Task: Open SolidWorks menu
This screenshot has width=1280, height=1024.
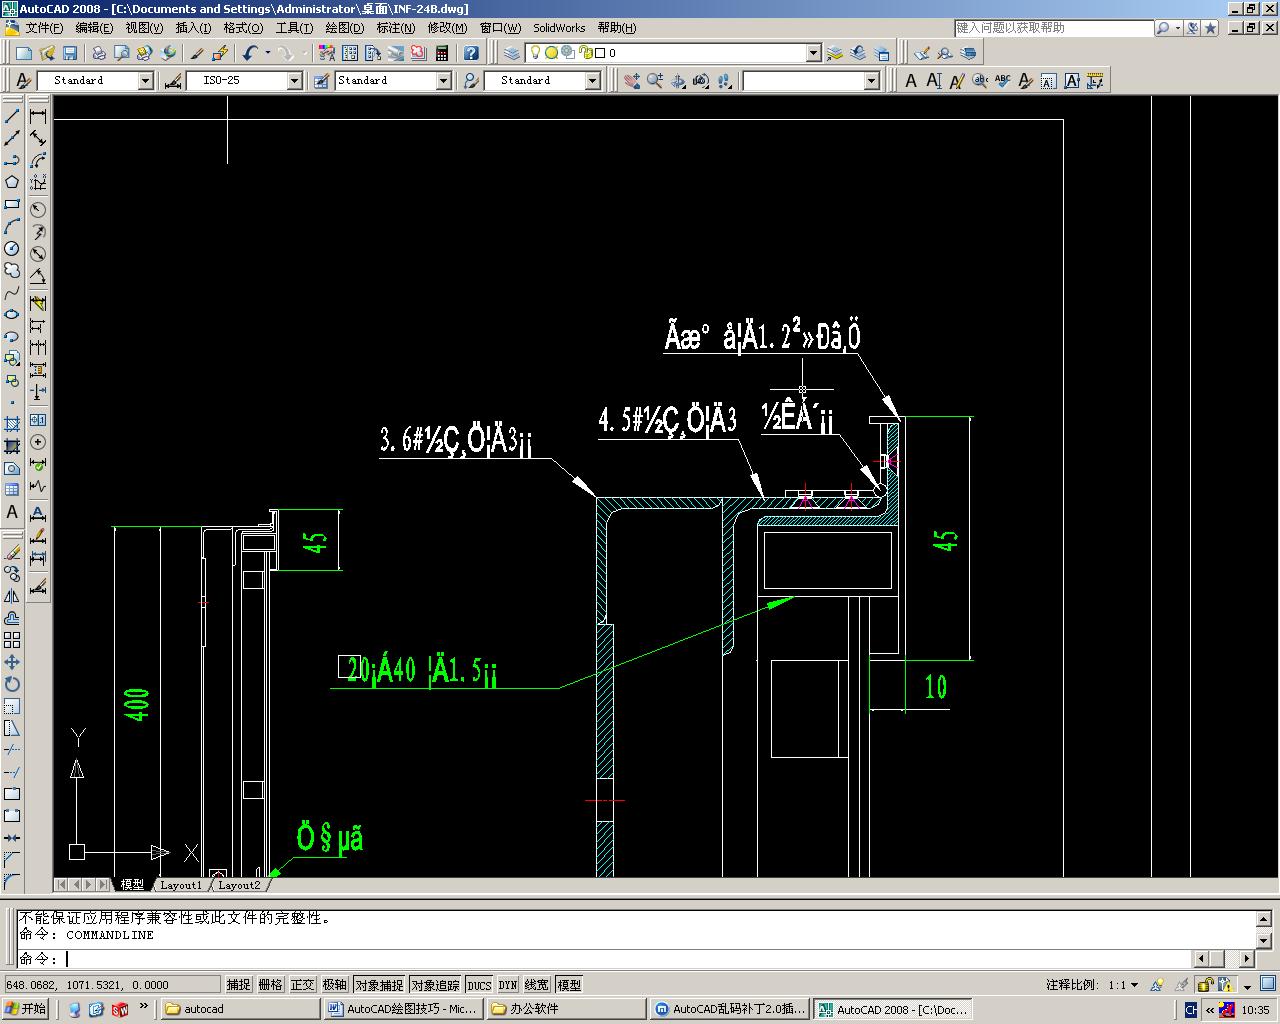Action: coord(559,28)
